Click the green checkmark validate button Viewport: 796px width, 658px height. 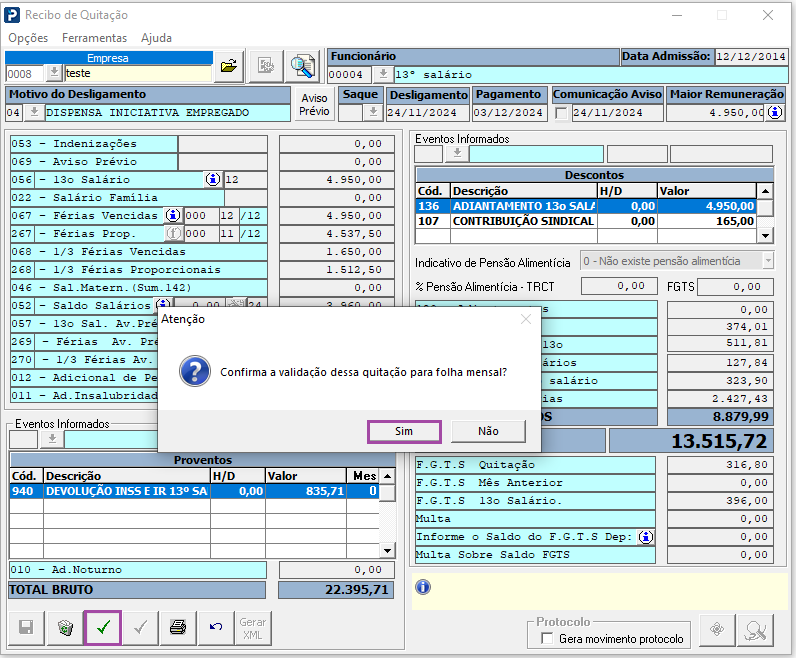pyautogui.click(x=103, y=628)
